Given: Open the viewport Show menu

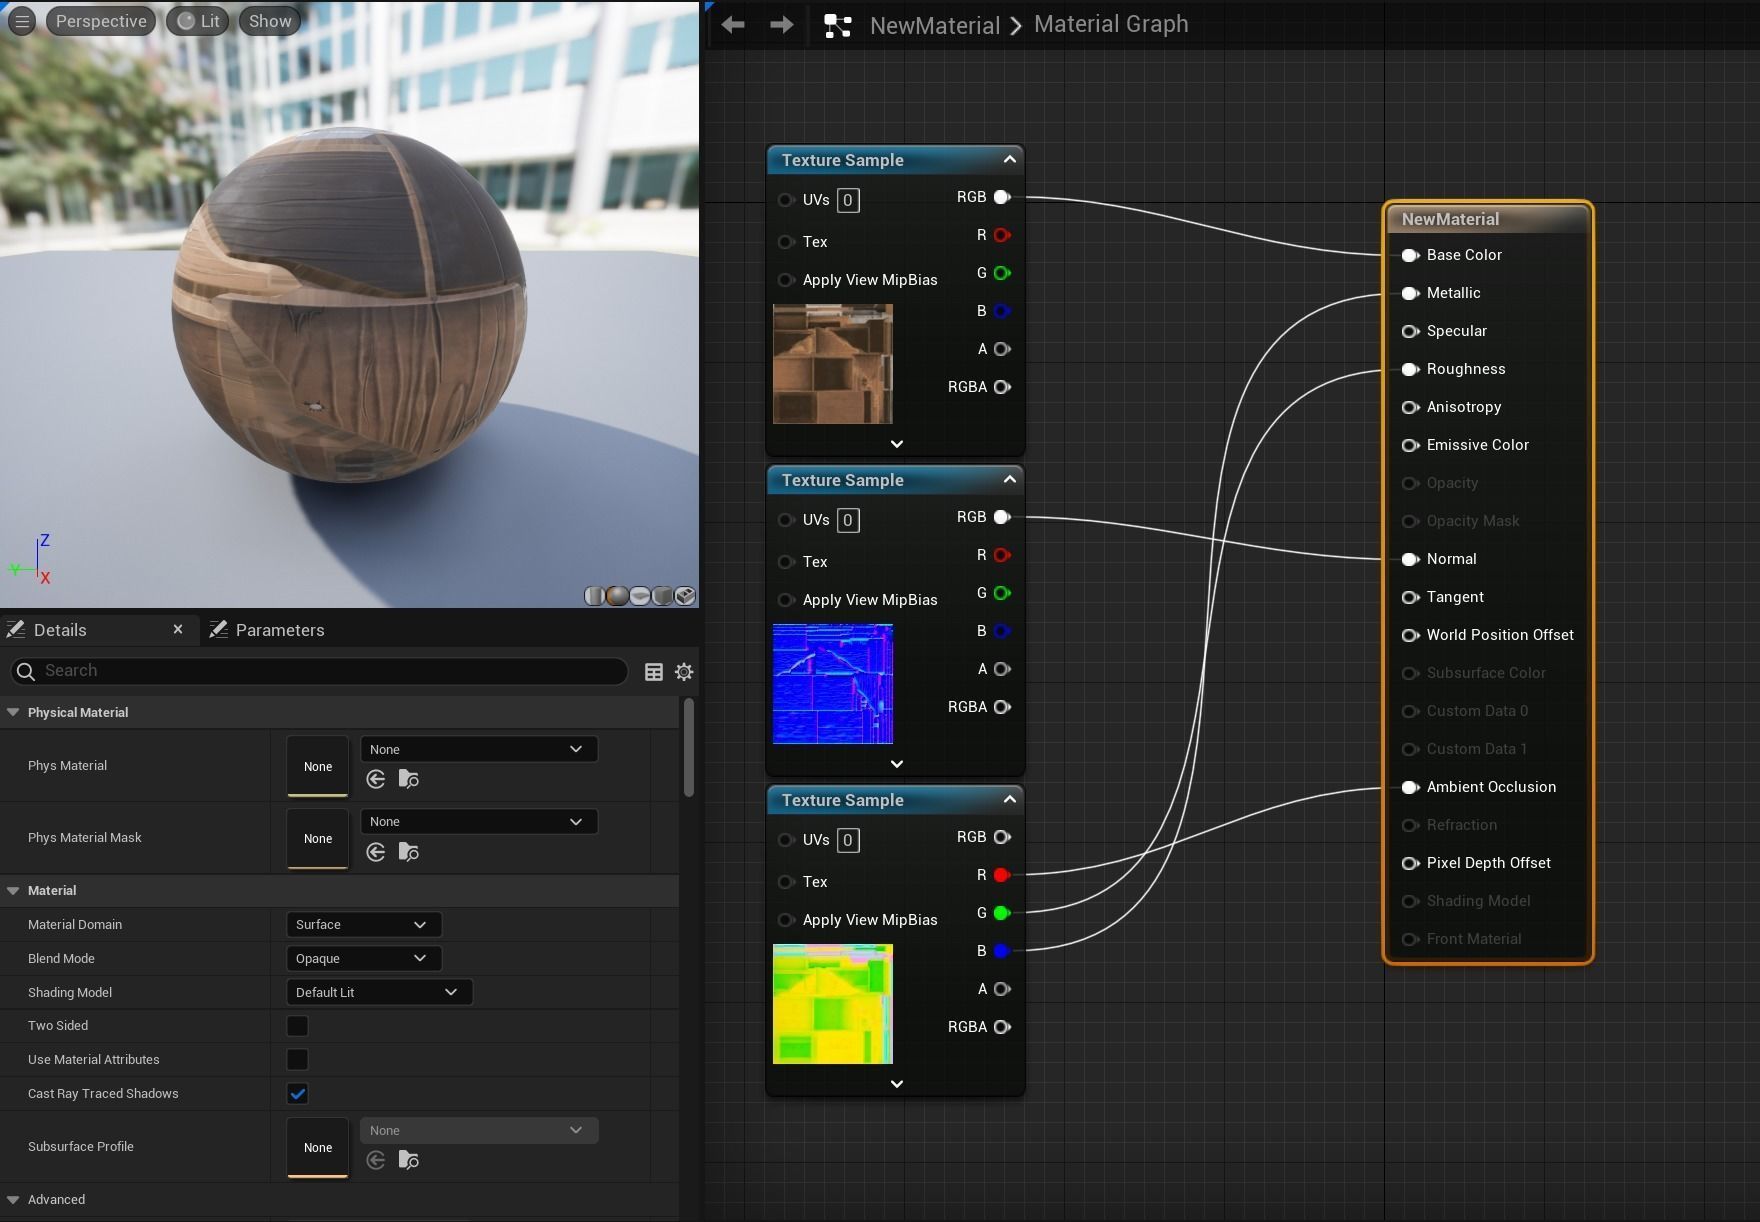Looking at the screenshot, I should tap(270, 21).
